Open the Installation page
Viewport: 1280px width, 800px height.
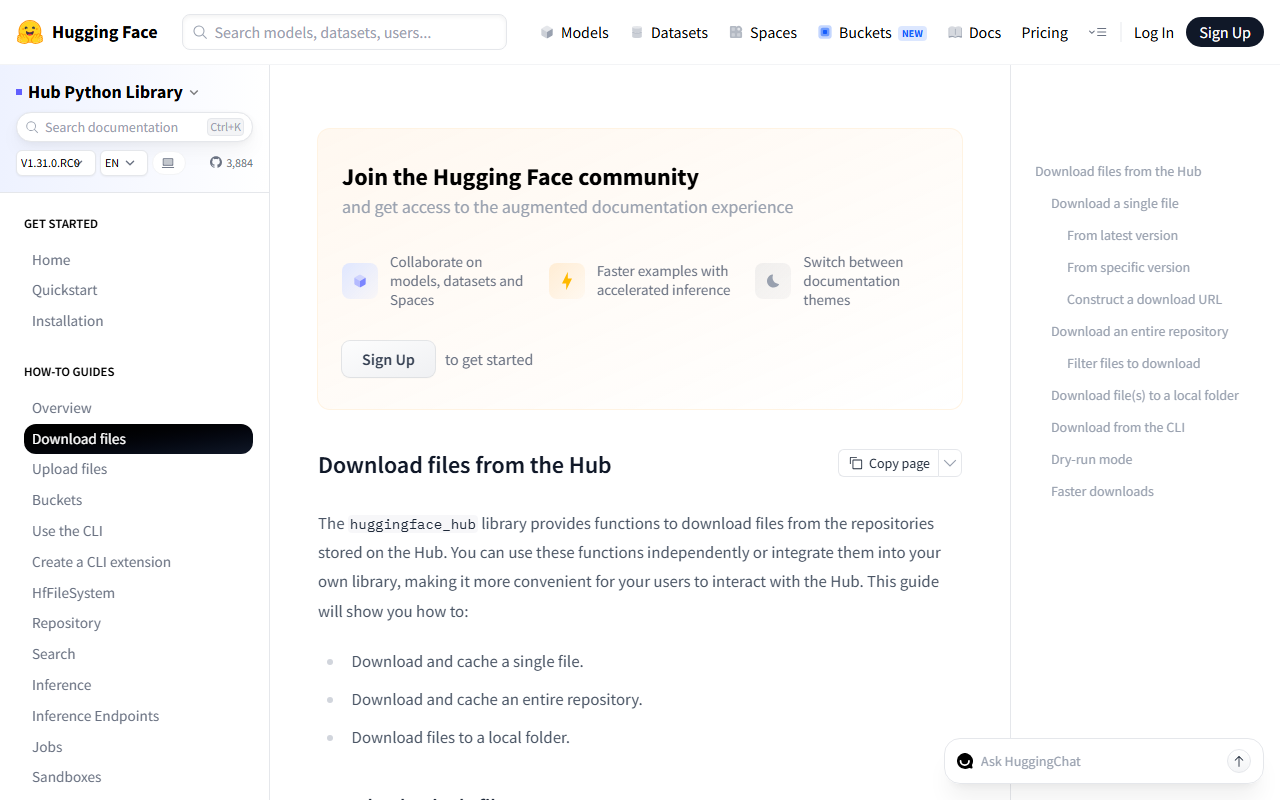68,321
